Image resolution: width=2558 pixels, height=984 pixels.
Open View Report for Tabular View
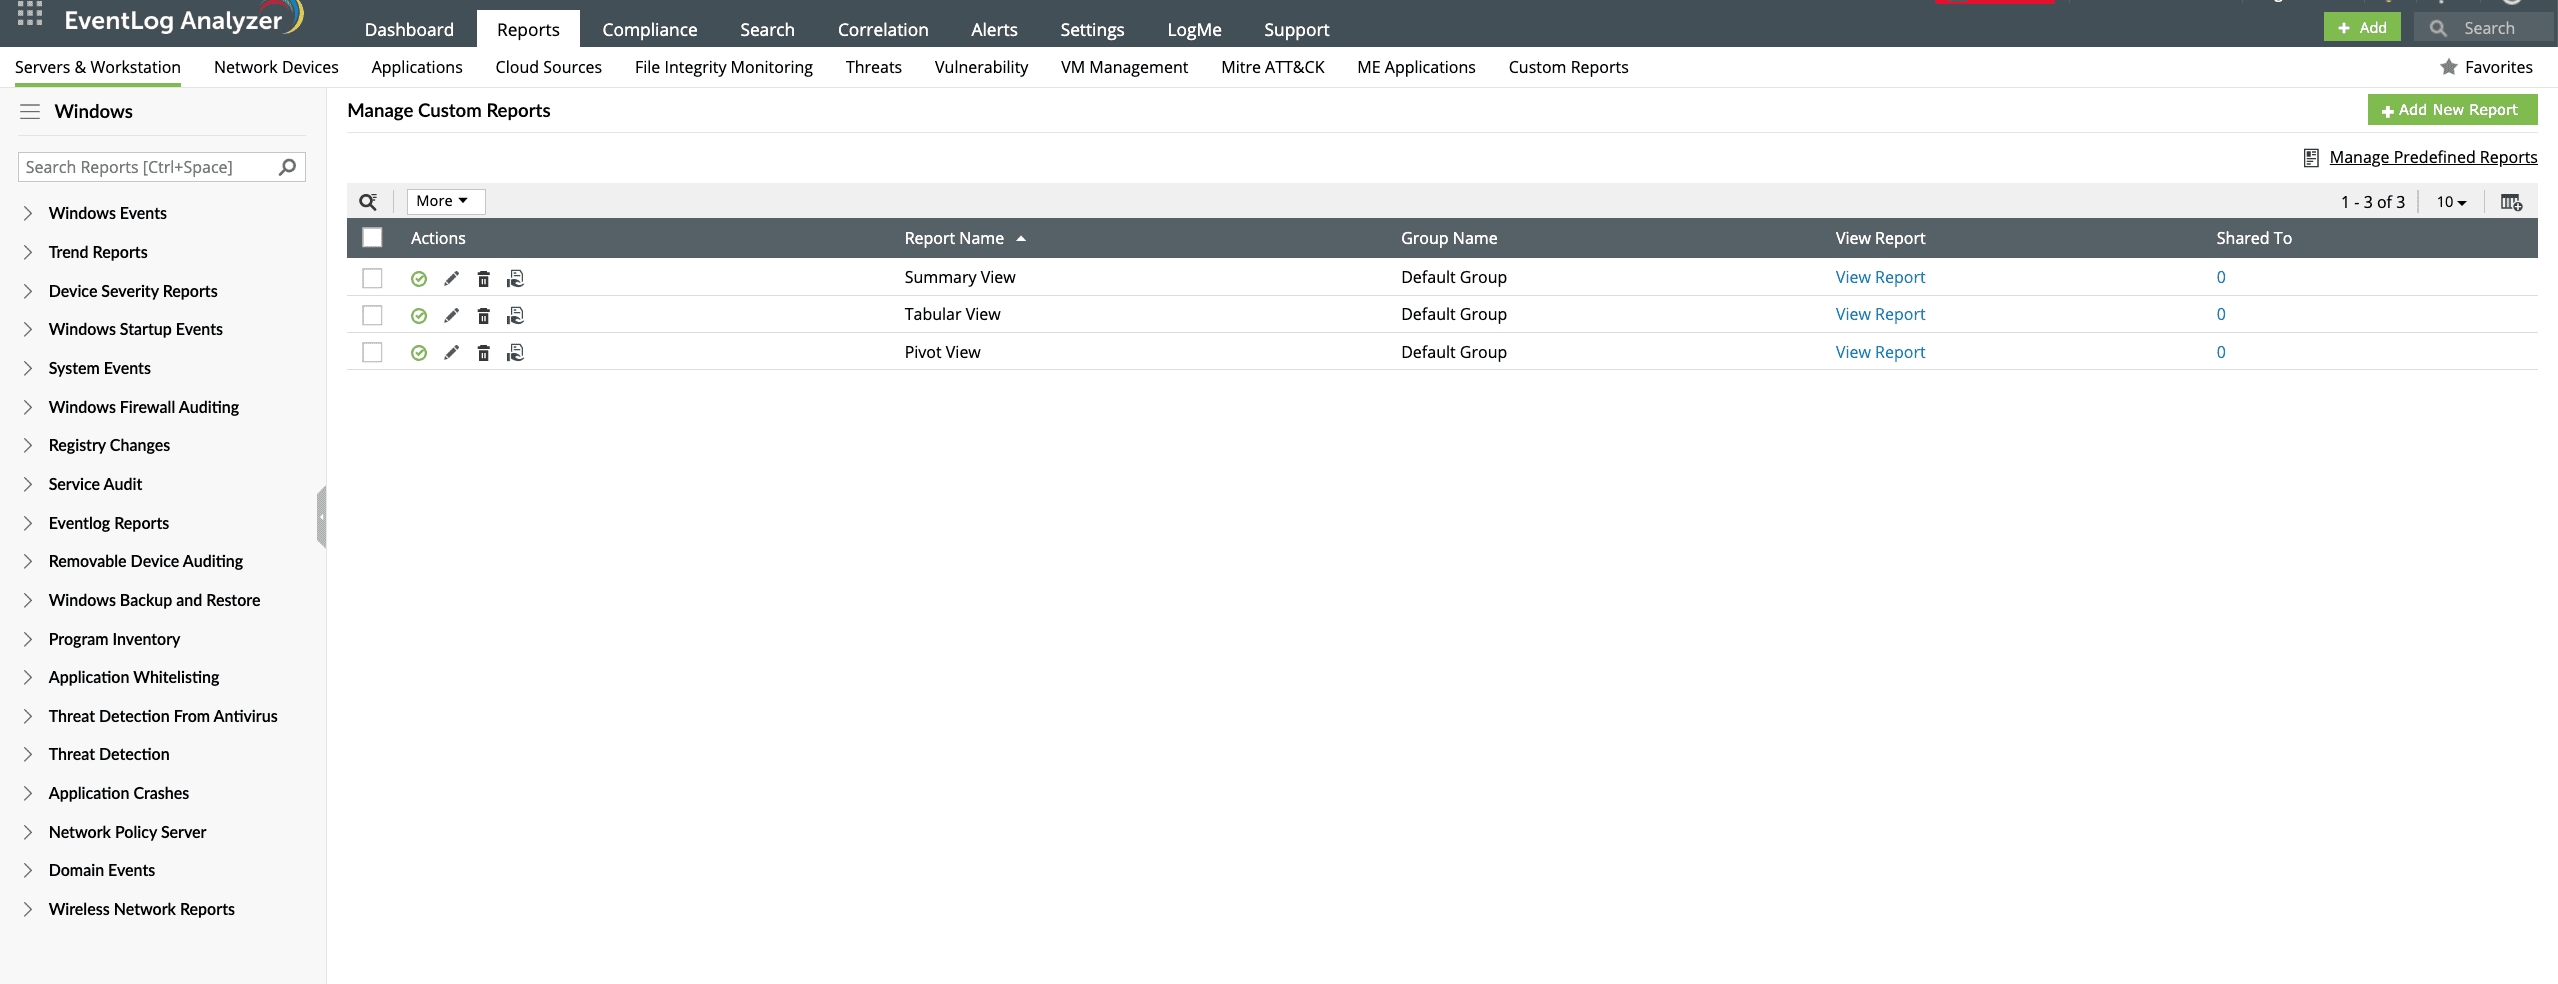(x=1880, y=314)
